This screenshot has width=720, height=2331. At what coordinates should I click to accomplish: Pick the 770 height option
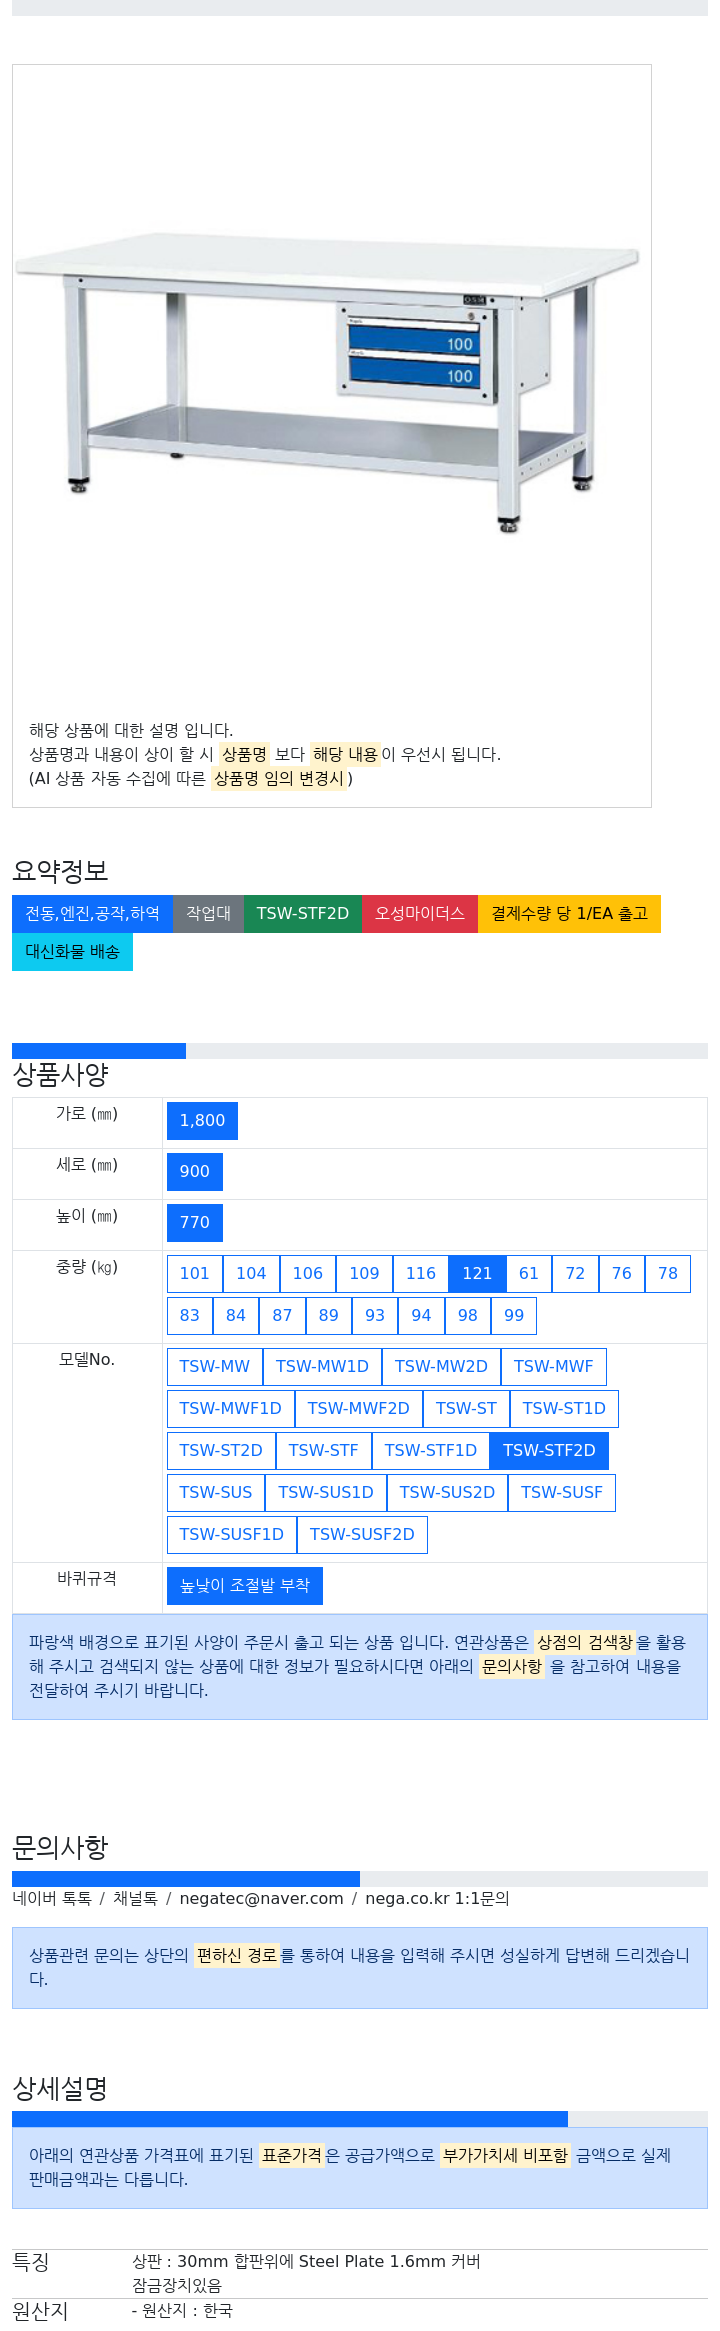(x=195, y=1223)
